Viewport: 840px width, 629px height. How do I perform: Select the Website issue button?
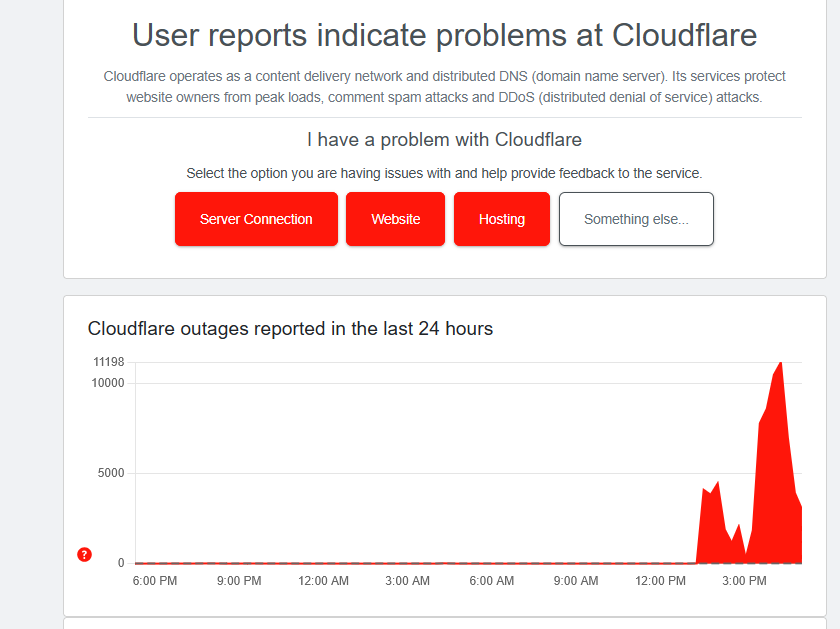pyautogui.click(x=396, y=219)
